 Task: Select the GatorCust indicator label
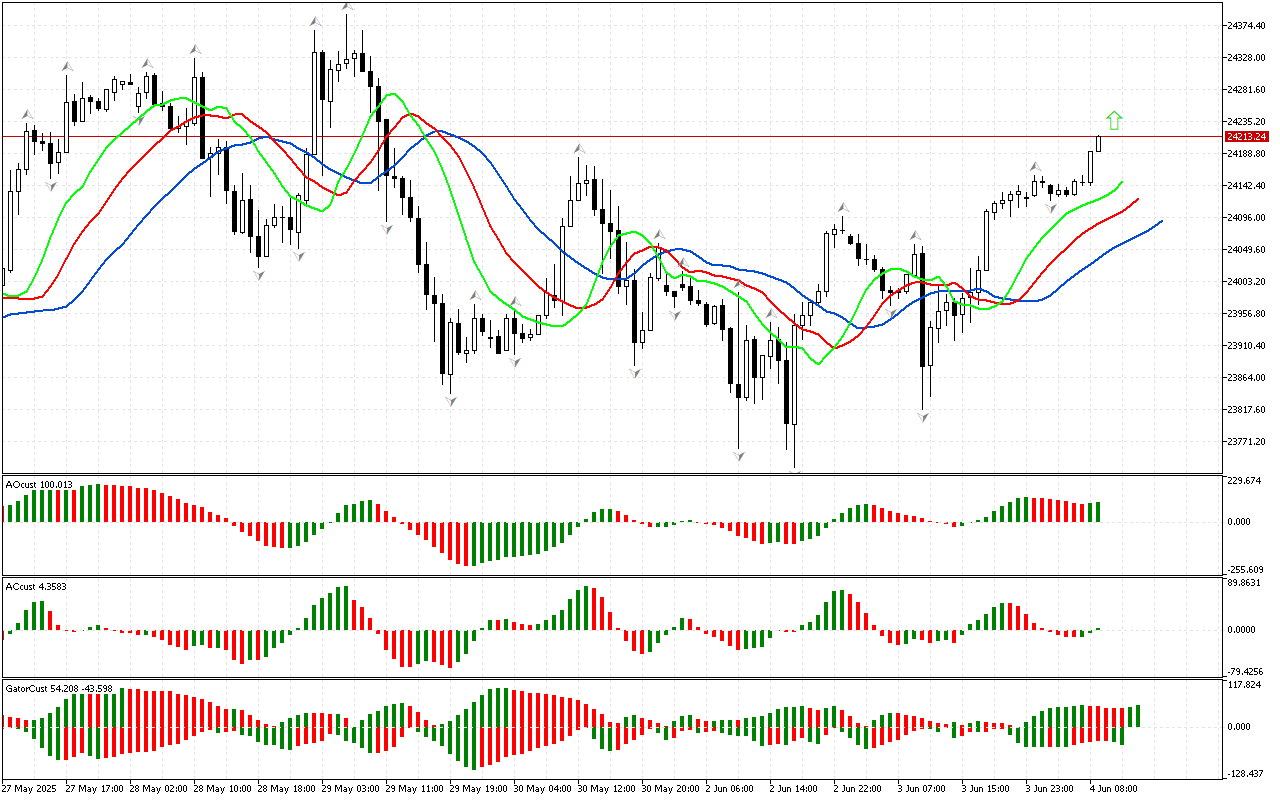coord(58,688)
